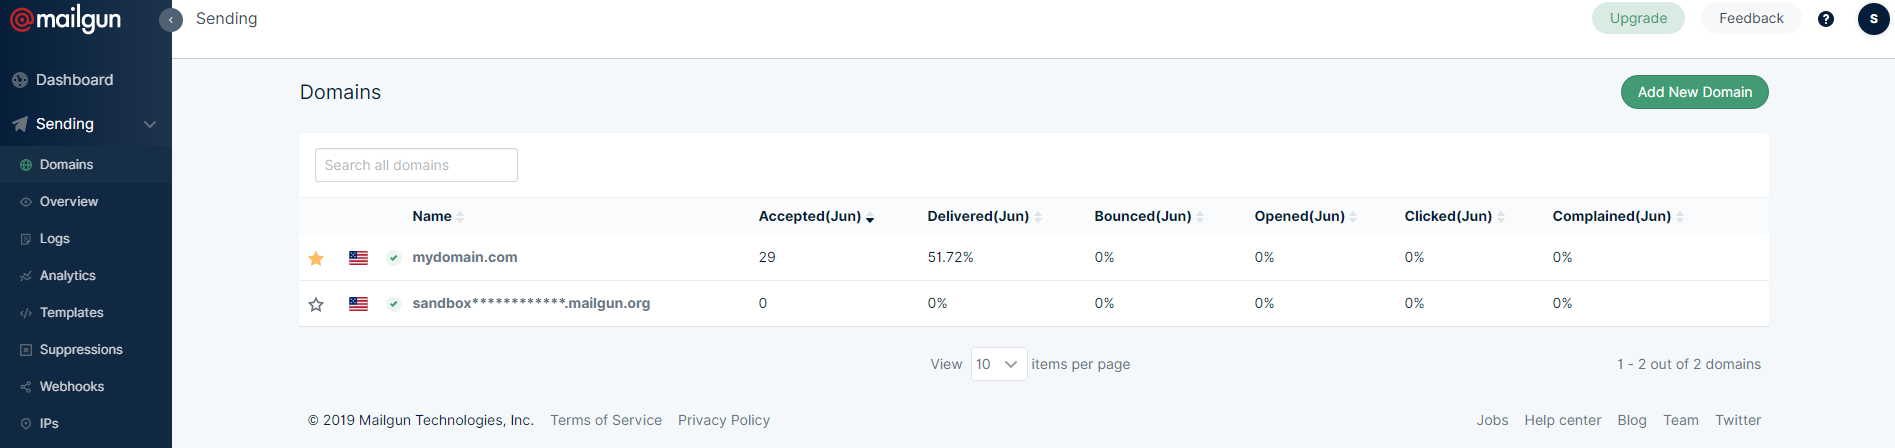Sort by Delivered(Jun) column
This screenshot has width=1895, height=448.
984,216
